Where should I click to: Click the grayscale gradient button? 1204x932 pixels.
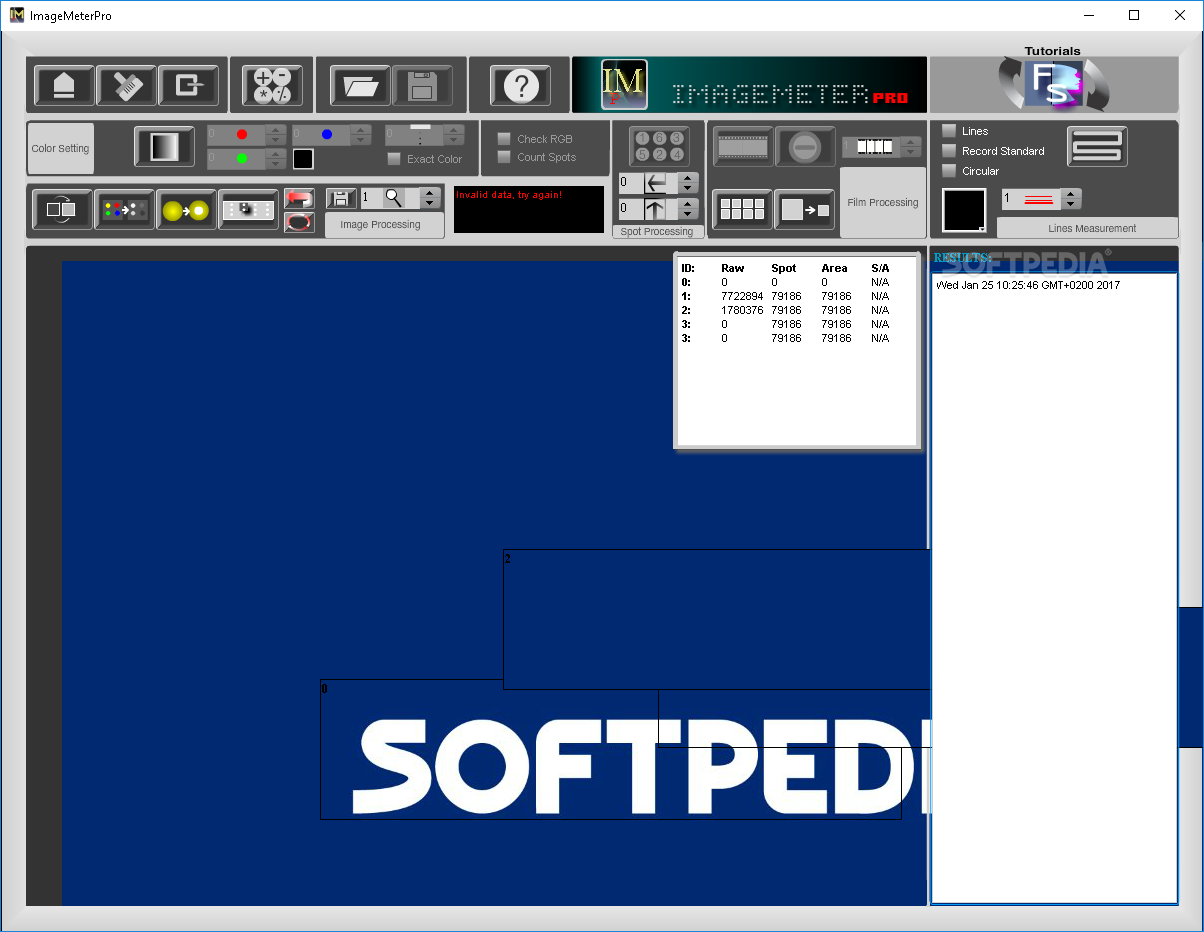(164, 147)
